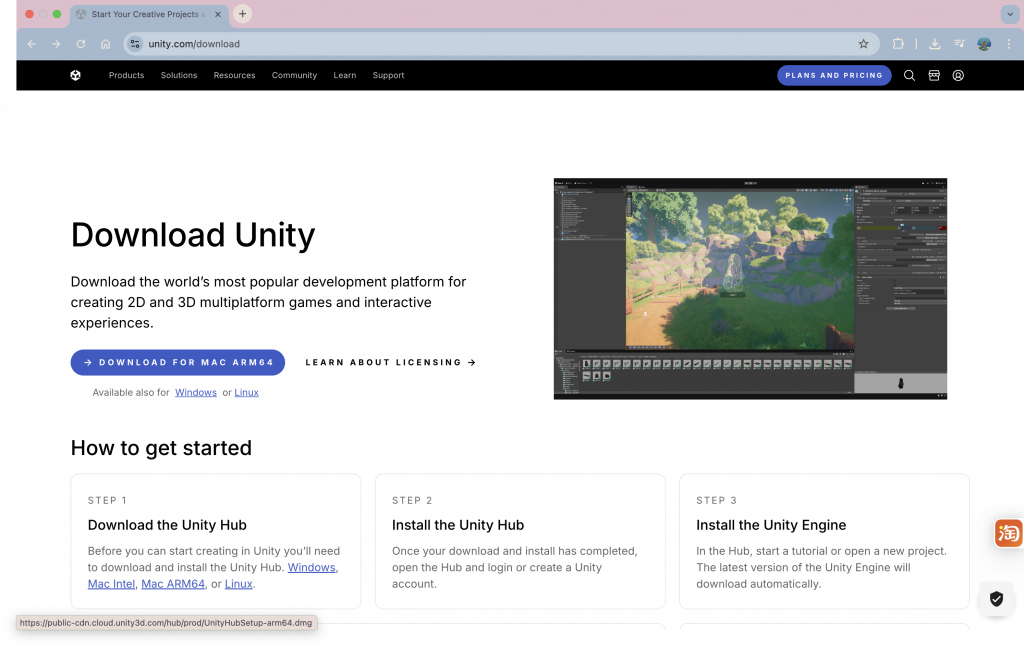Follow the Learn About Licensing link
The width and height of the screenshot is (1024, 649).
(x=391, y=362)
